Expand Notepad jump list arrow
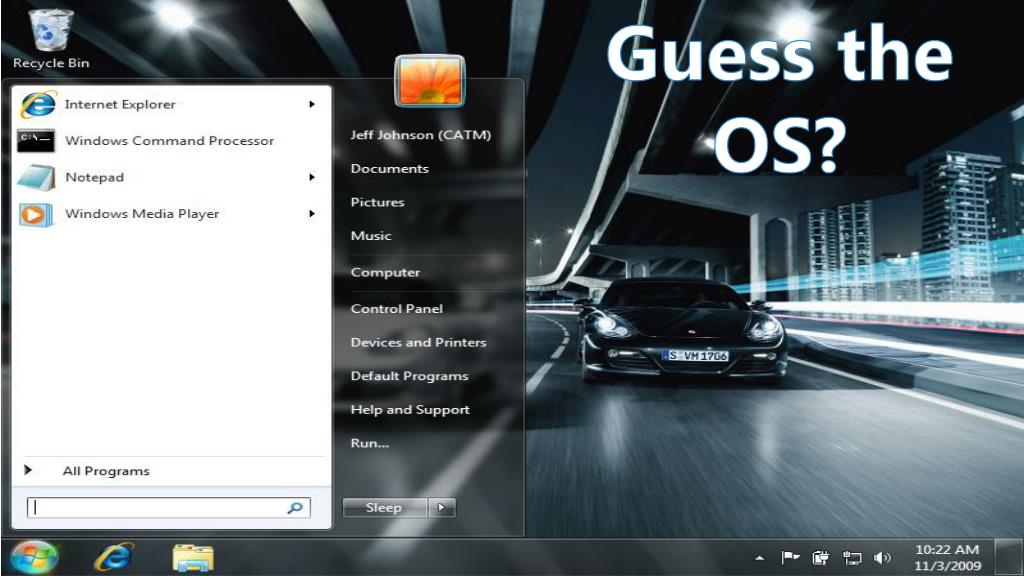The width and height of the screenshot is (1024, 576). [x=312, y=177]
